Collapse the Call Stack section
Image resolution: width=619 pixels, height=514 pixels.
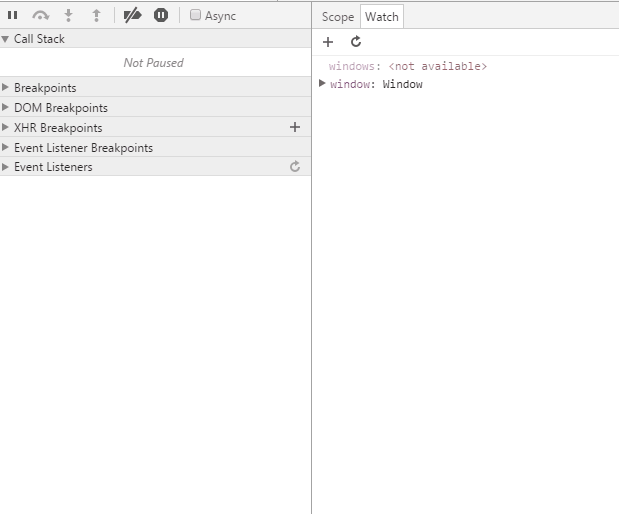(5, 39)
